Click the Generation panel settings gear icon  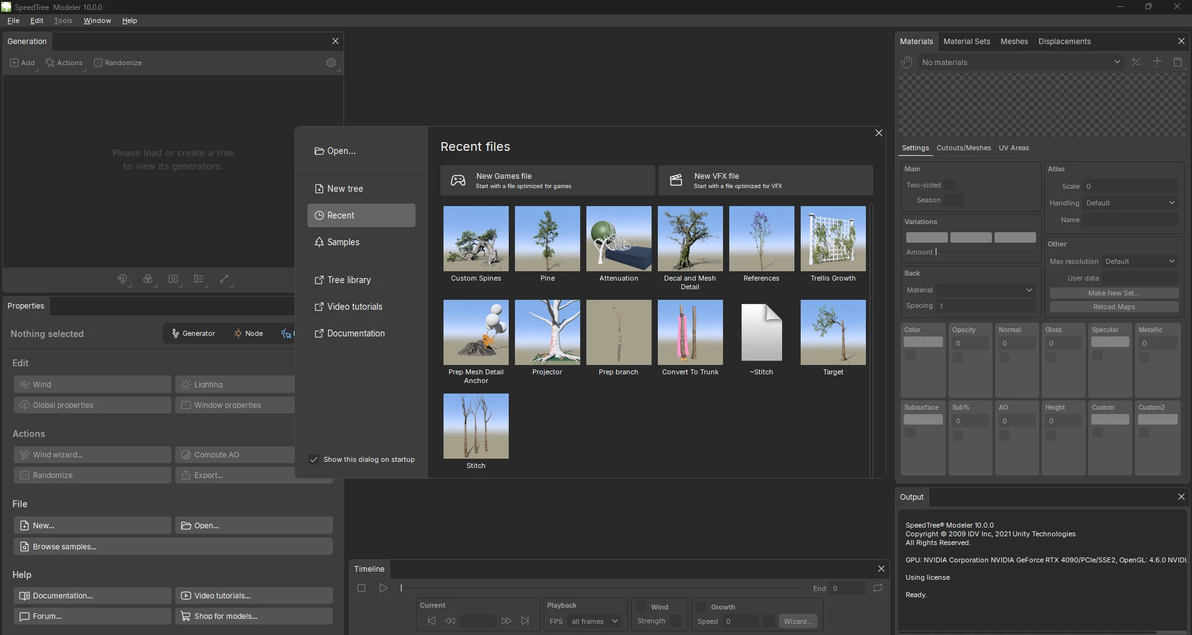point(331,63)
